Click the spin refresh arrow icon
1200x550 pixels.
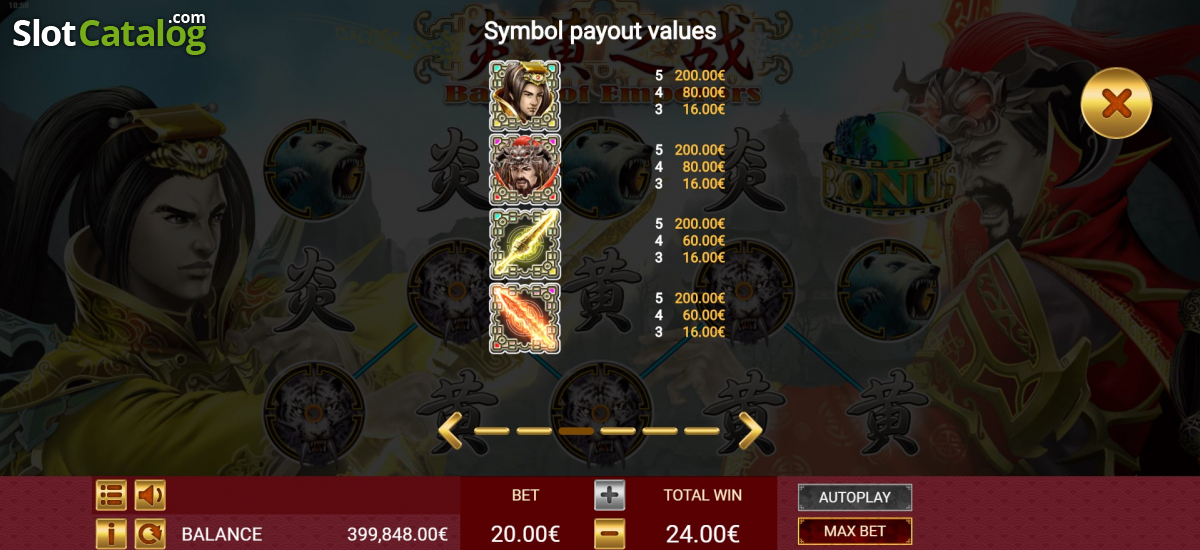click(x=150, y=534)
